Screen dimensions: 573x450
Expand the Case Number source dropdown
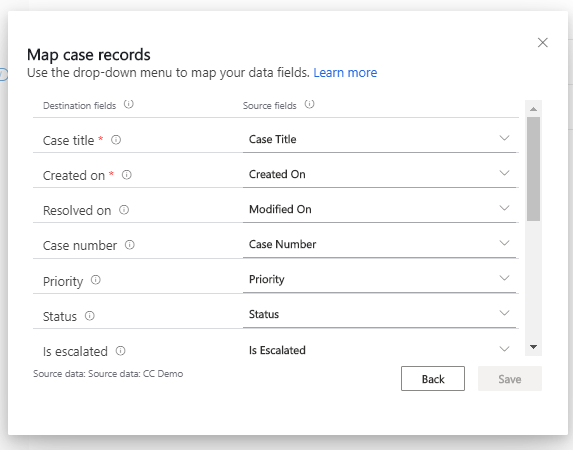[x=380, y=244]
